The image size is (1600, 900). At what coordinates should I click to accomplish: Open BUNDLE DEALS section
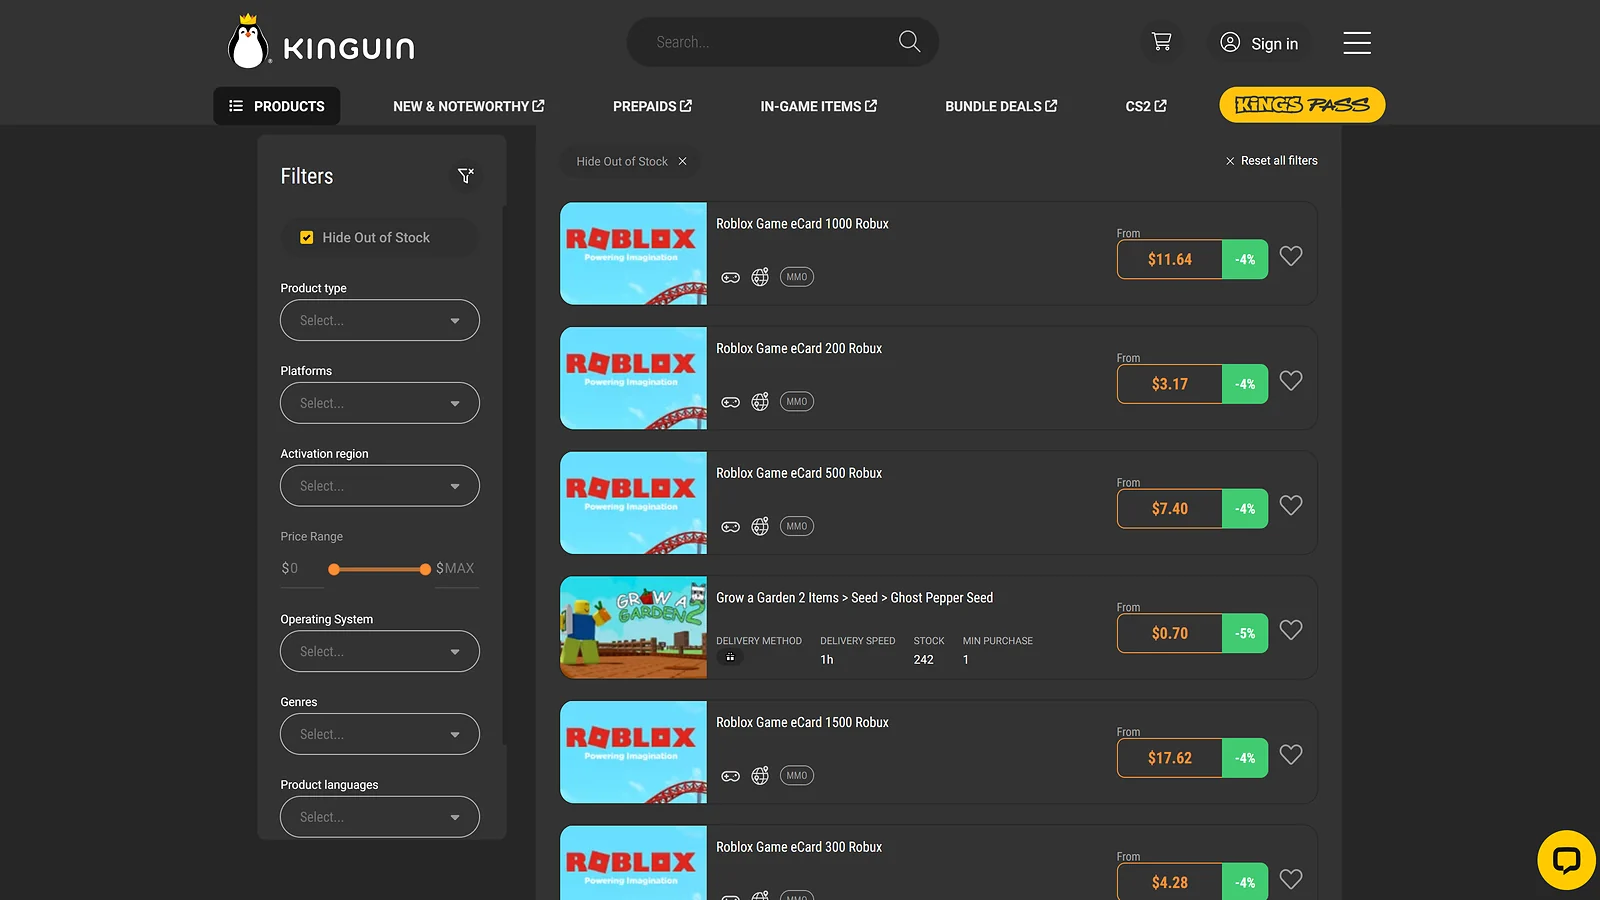1001,106
